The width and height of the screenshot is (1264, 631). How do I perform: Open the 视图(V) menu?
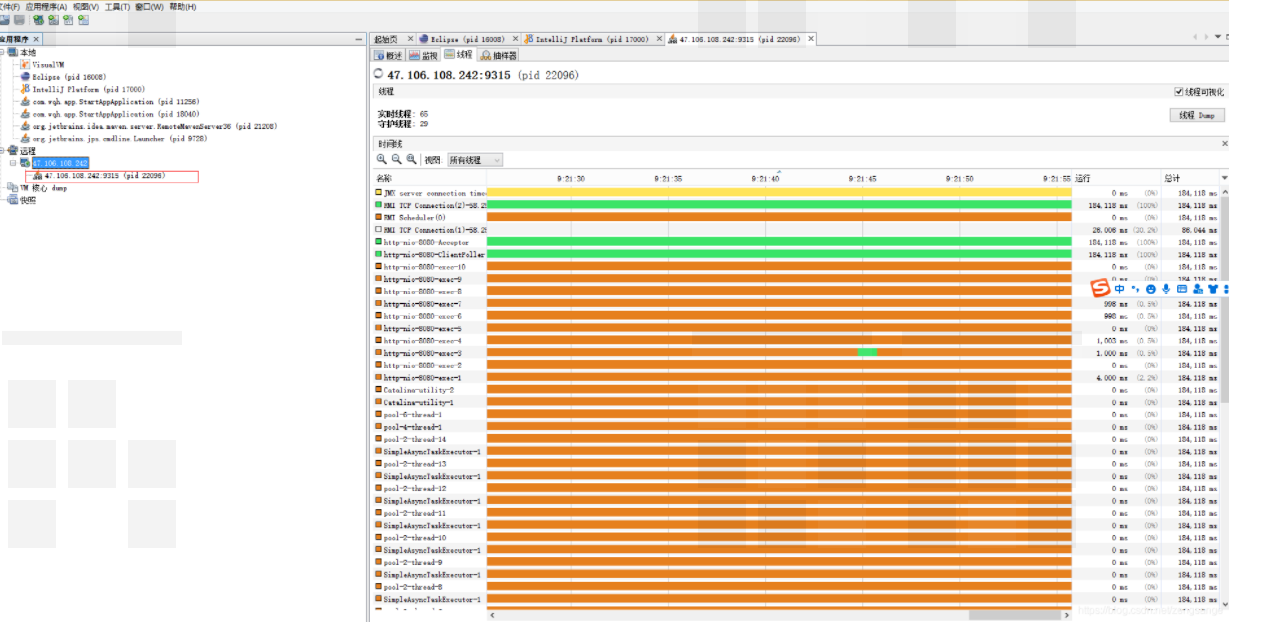86,6
